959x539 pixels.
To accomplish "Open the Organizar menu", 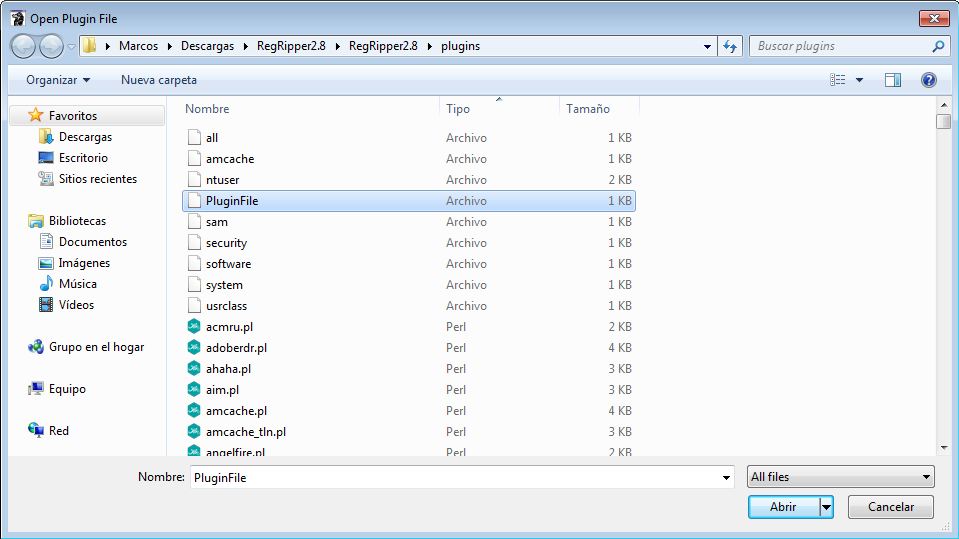I will click(58, 80).
